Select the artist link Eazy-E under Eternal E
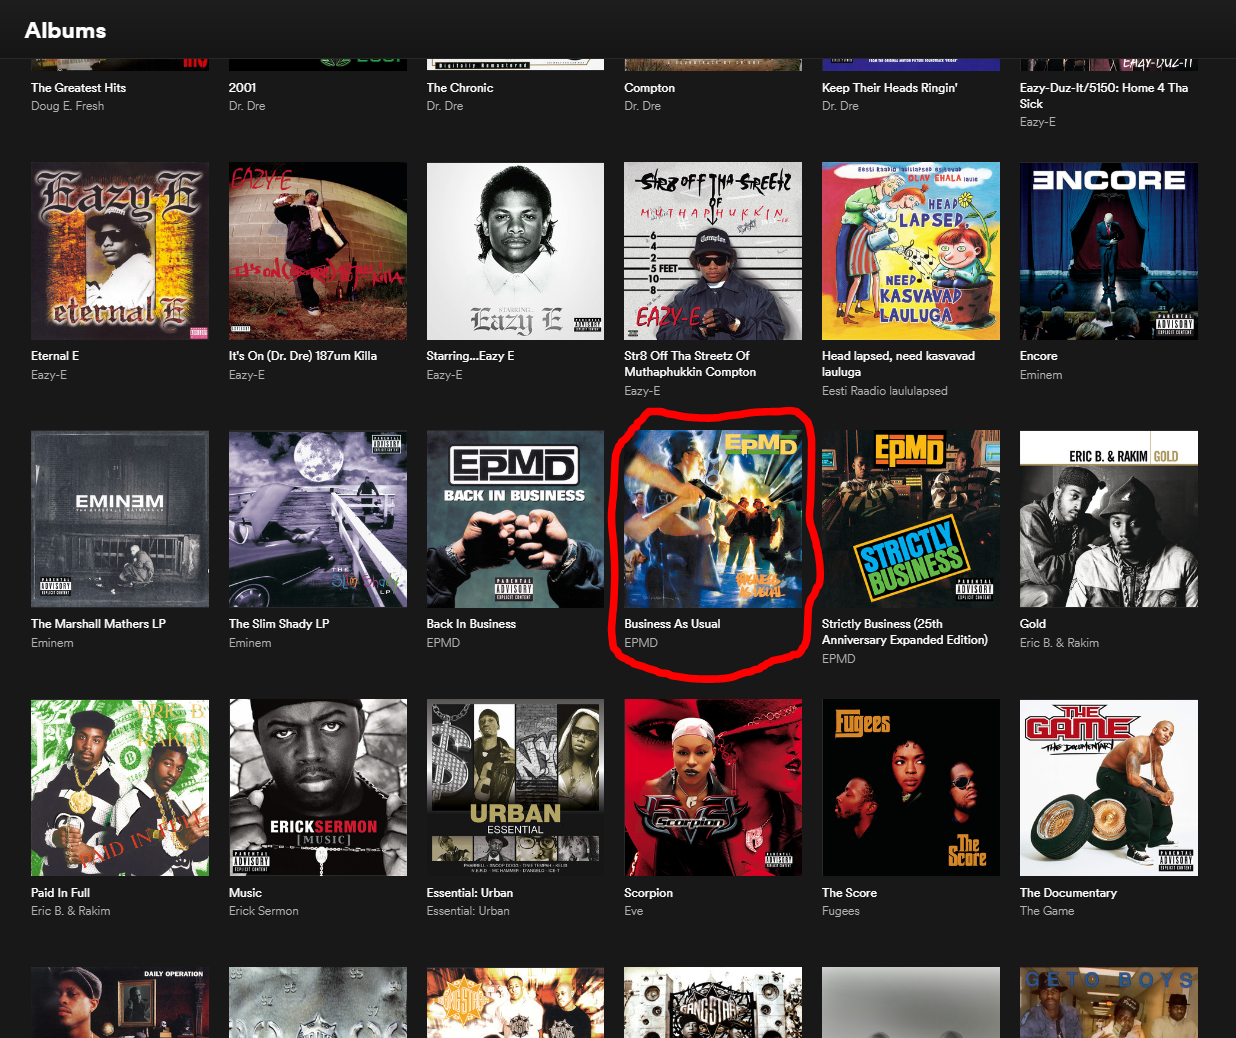Viewport: 1236px width, 1038px height. [x=49, y=374]
